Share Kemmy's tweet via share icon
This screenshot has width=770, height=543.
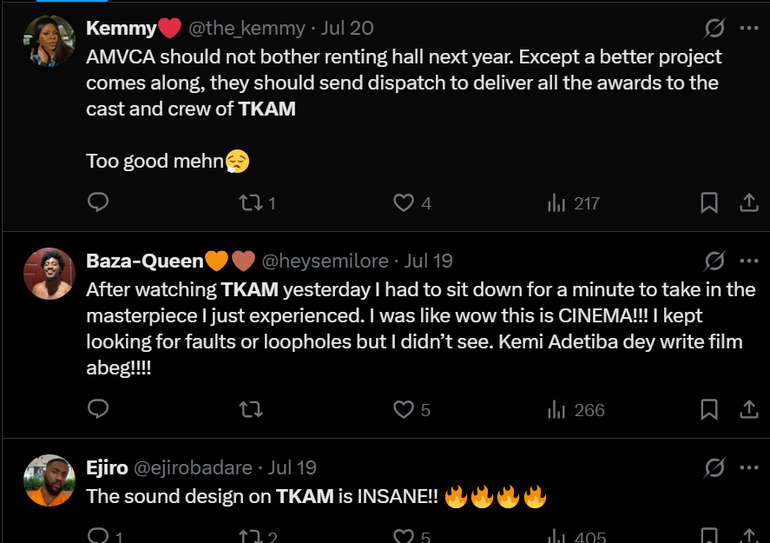tap(748, 203)
